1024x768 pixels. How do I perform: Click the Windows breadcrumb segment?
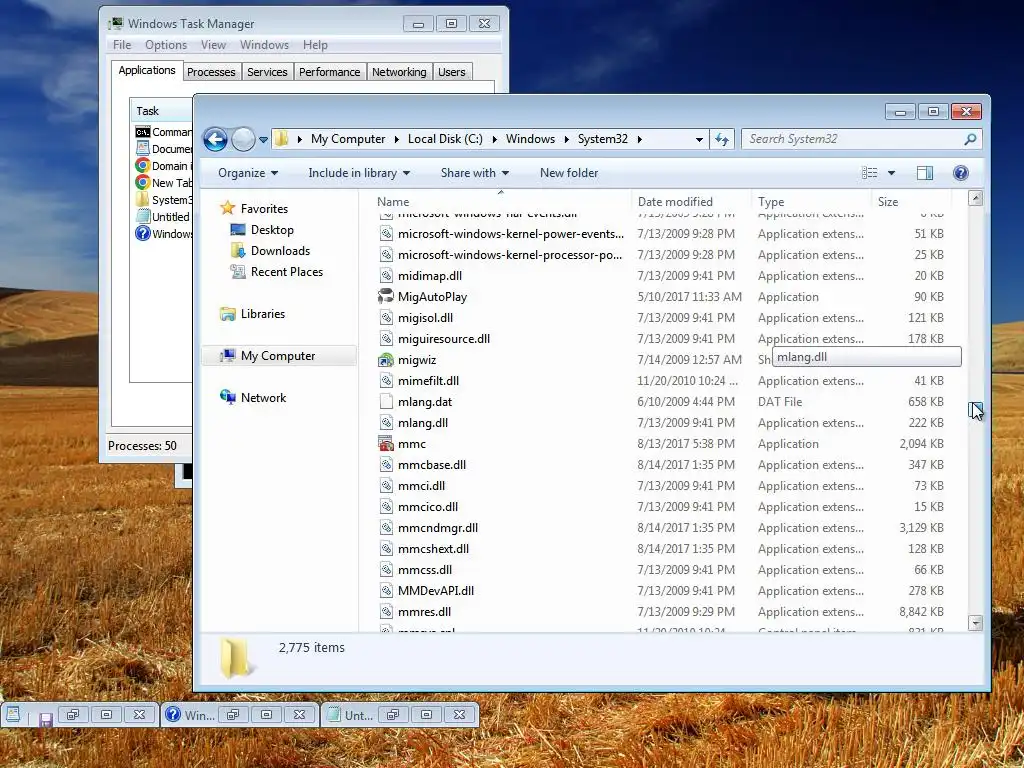(530, 139)
